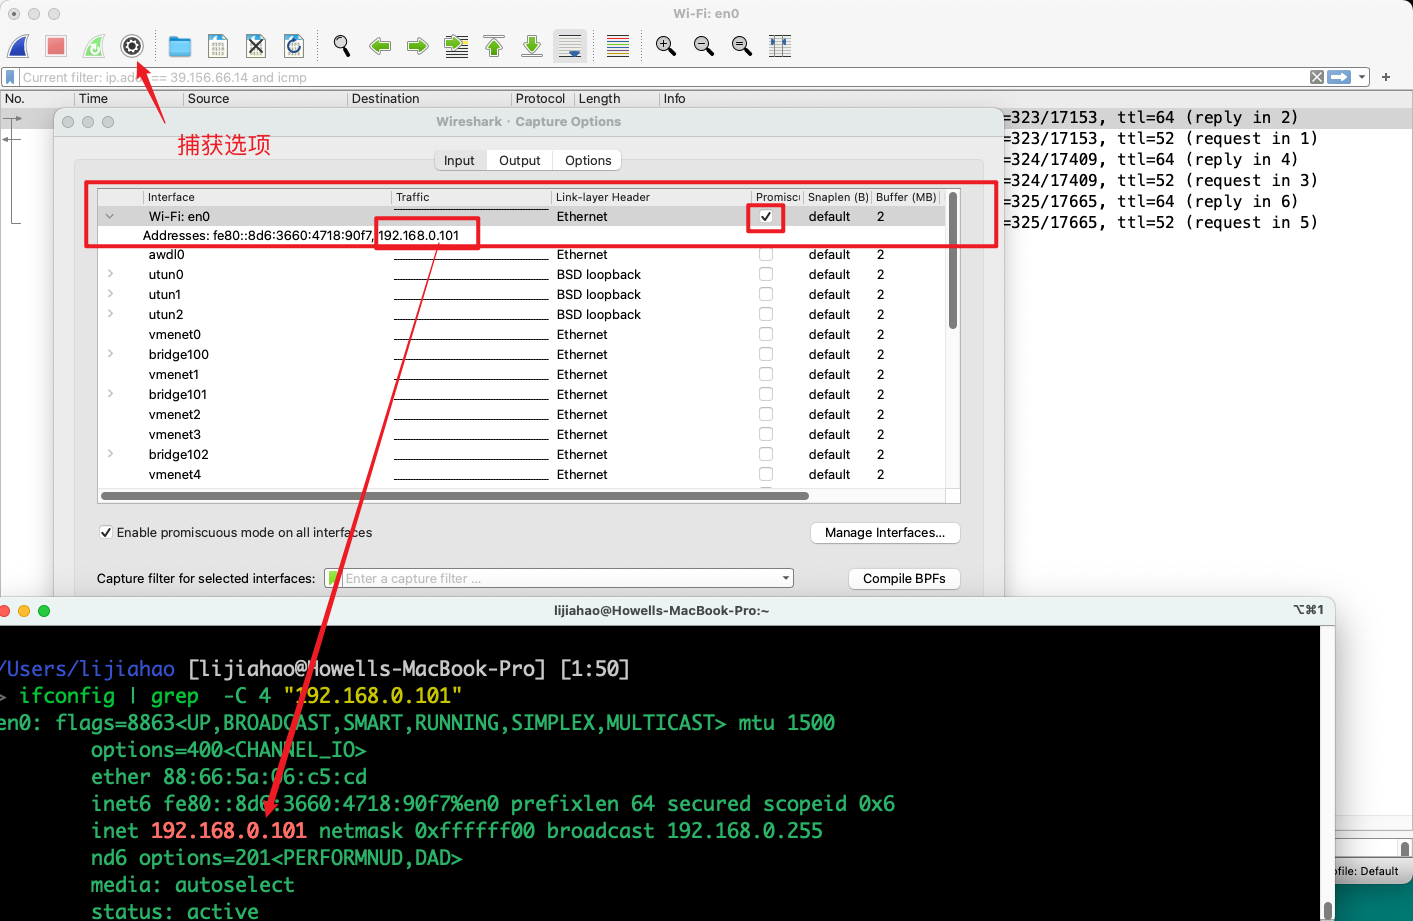Open a capture file with folder icon
This screenshot has height=921, width=1413.
tap(180, 46)
